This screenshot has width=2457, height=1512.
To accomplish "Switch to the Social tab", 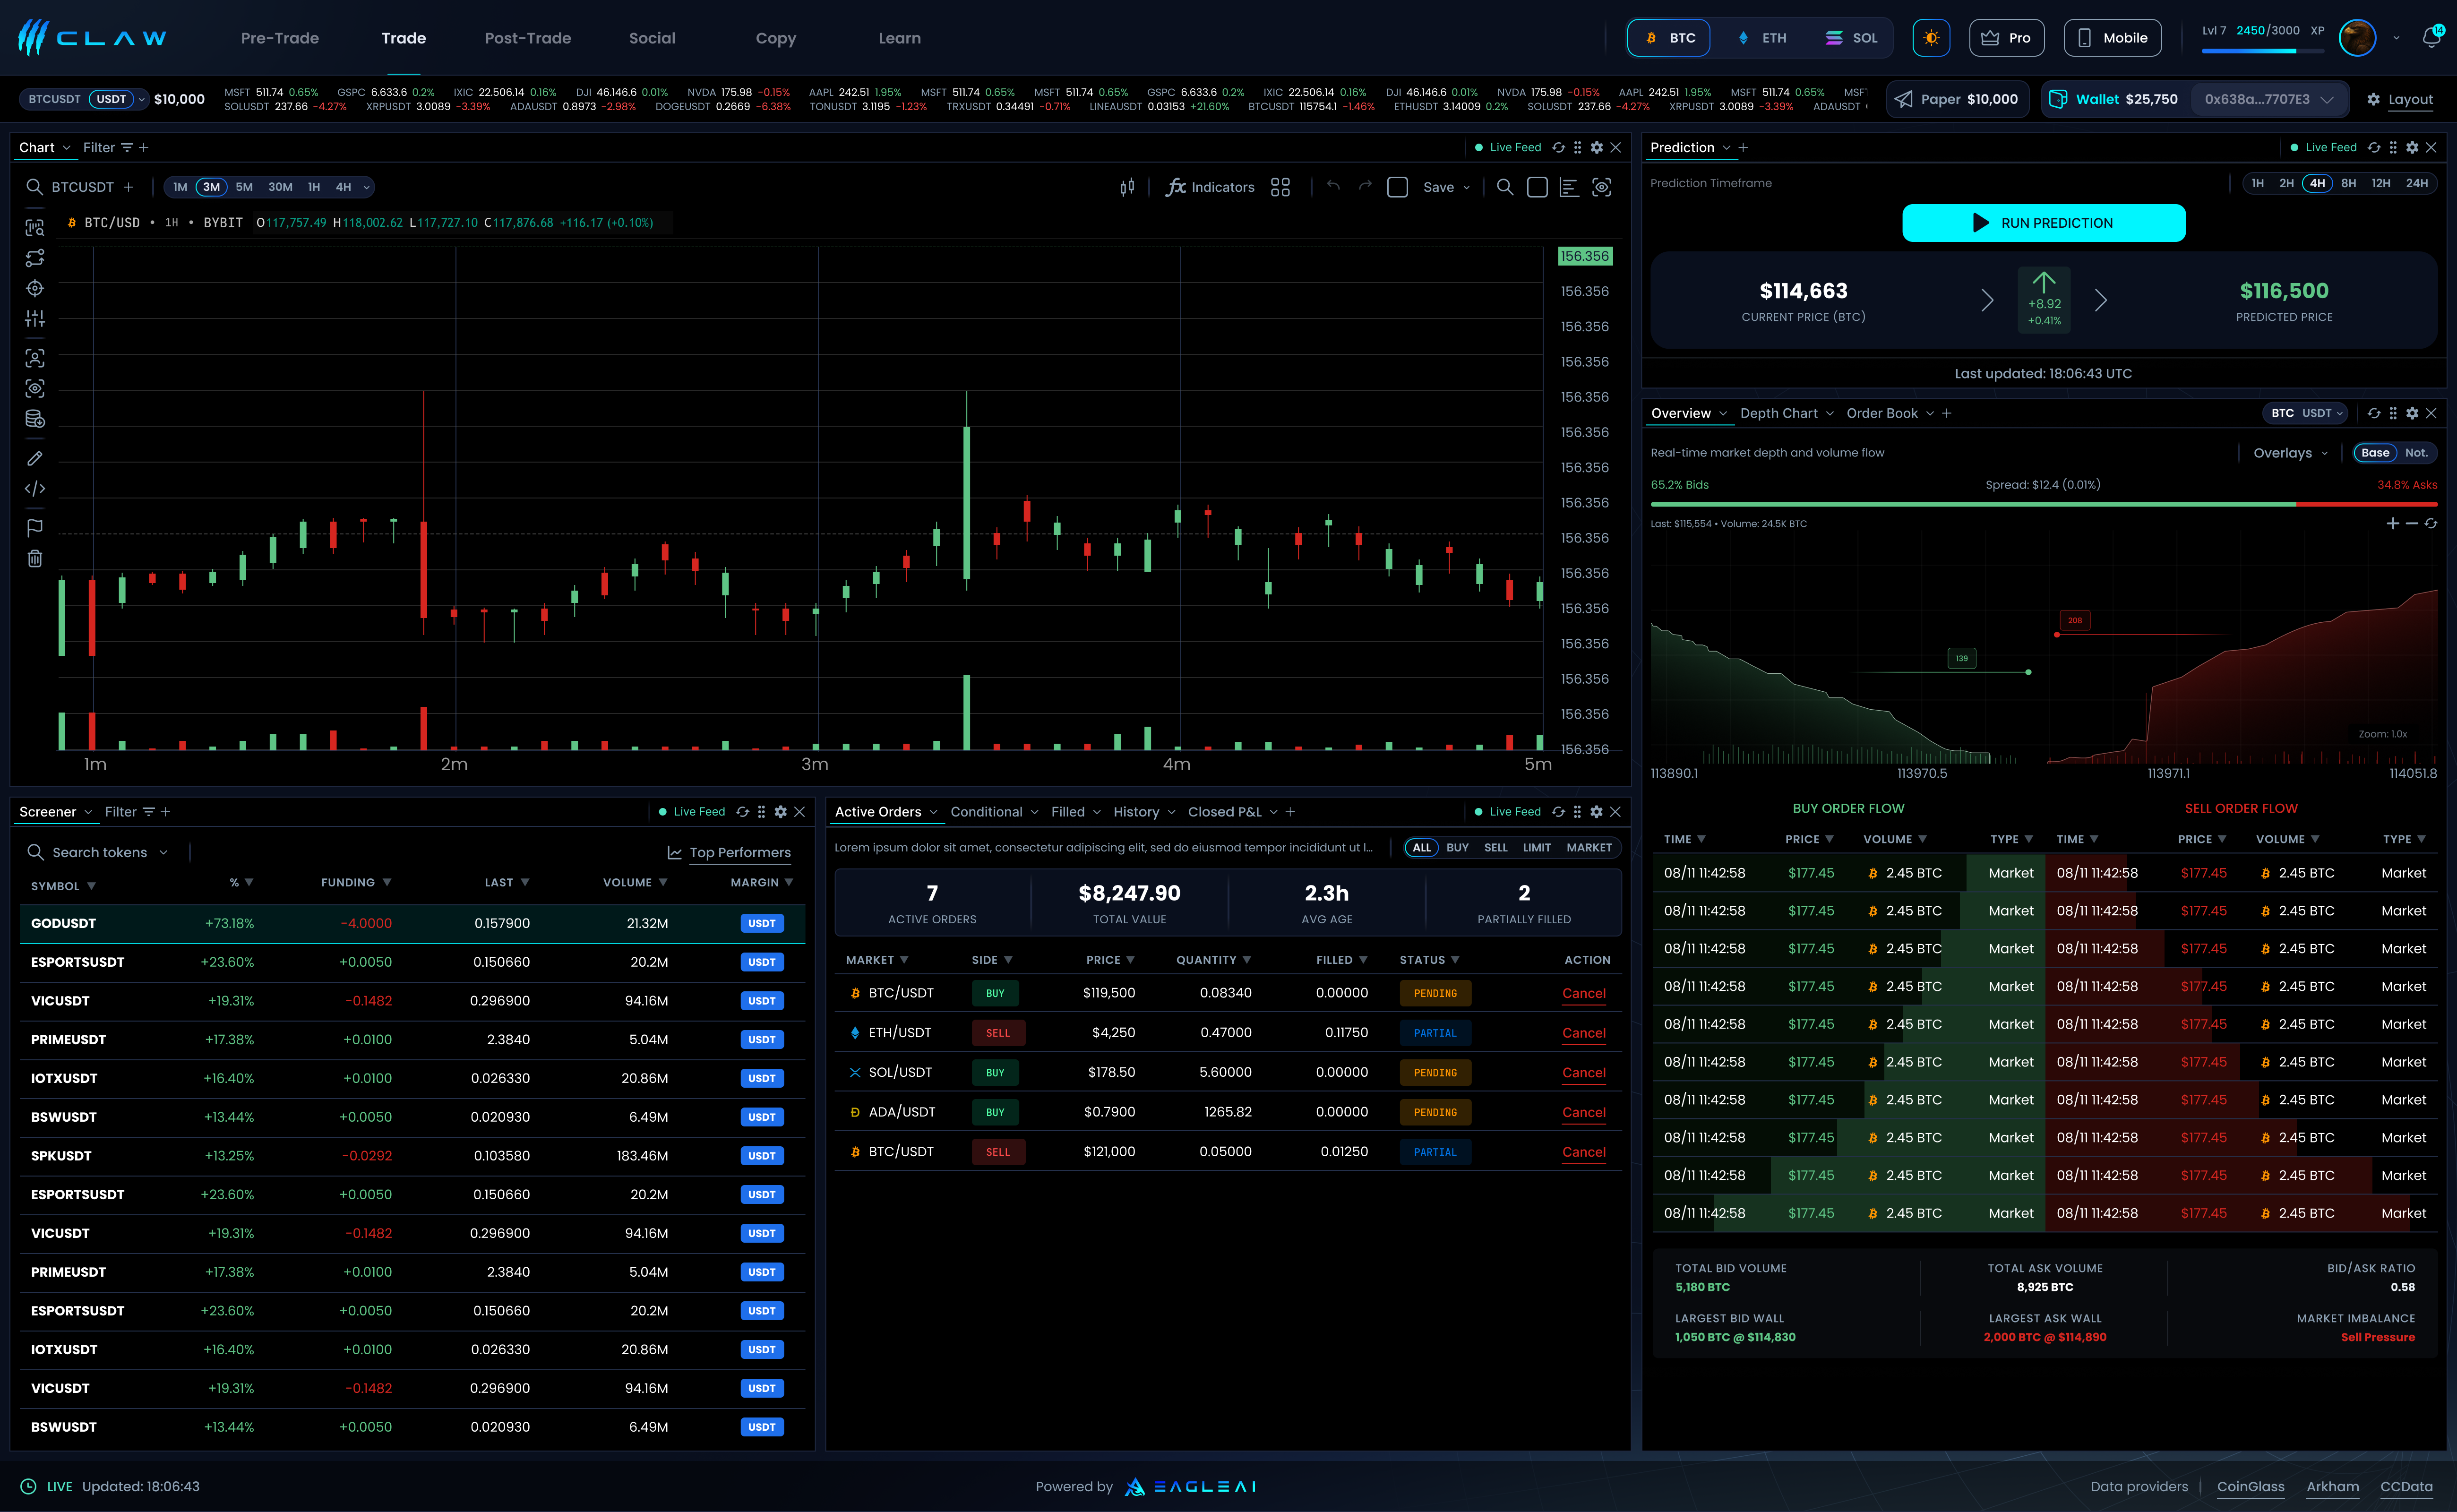I will click(652, 38).
